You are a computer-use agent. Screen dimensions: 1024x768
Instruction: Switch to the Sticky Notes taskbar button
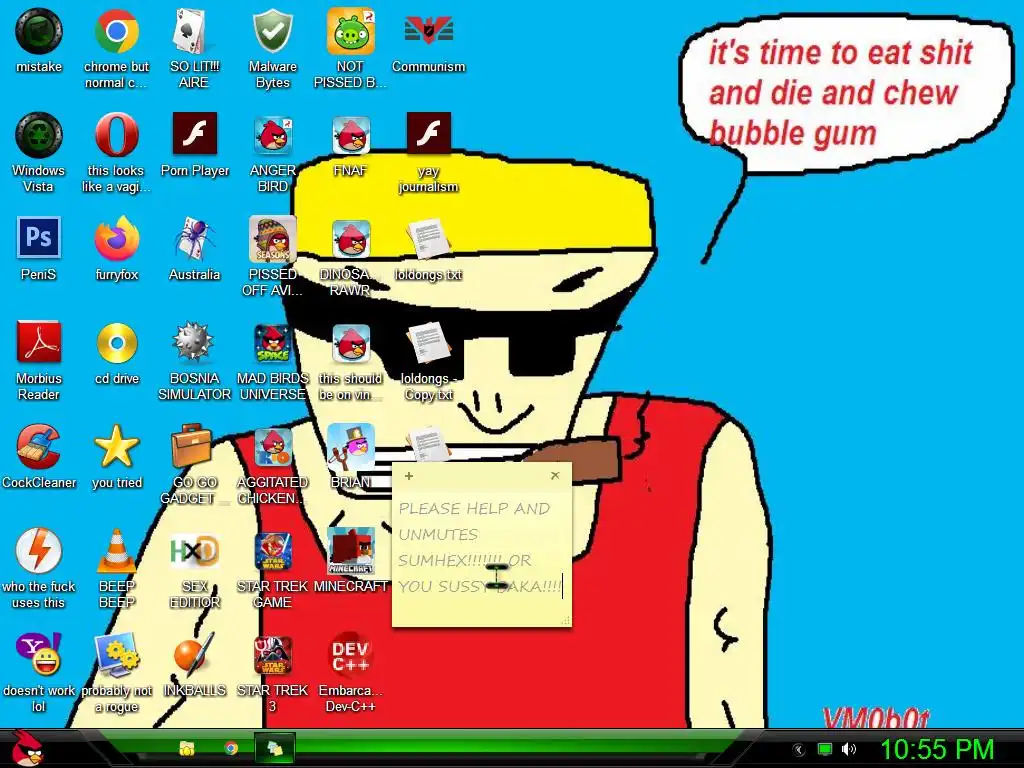click(x=274, y=748)
